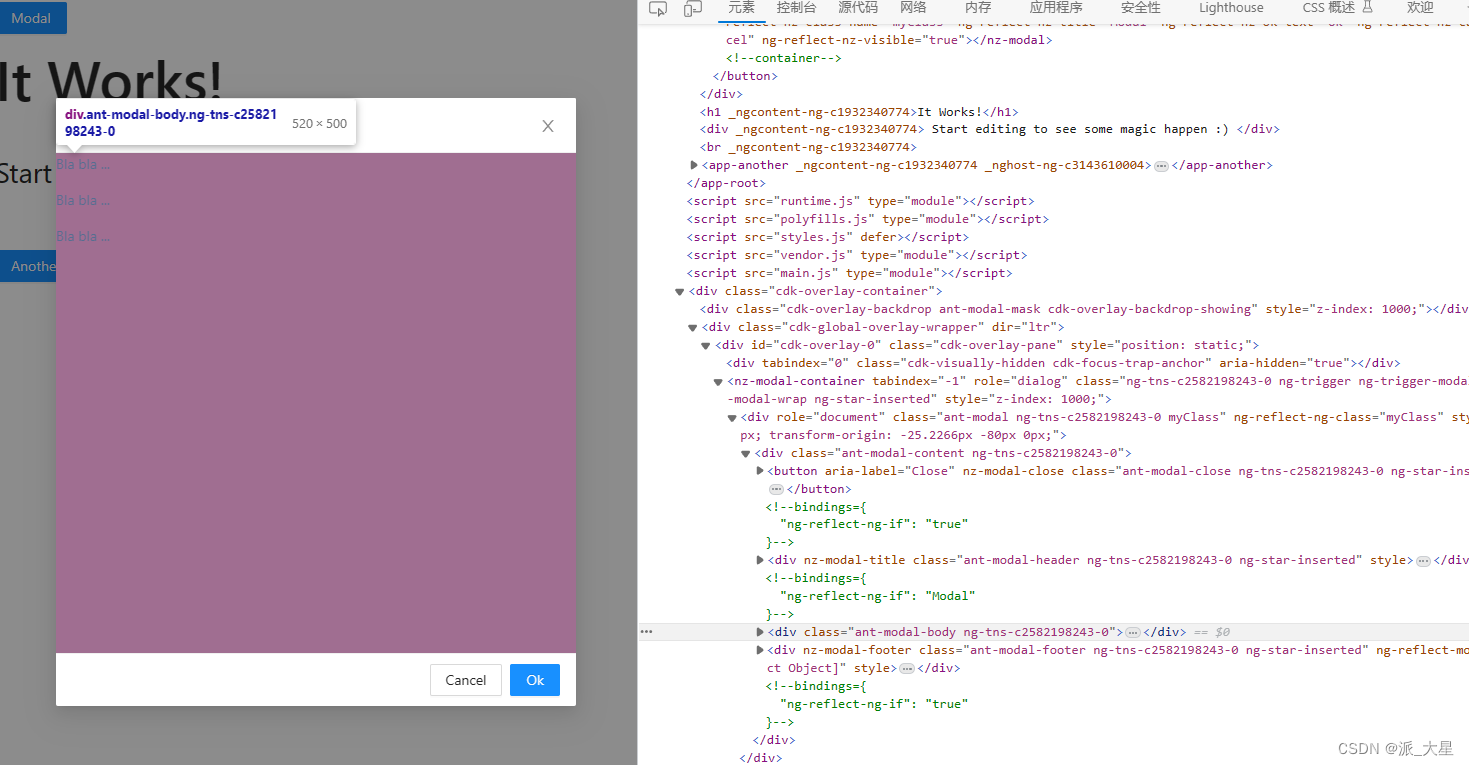The width and height of the screenshot is (1469, 765).
Task: Select the script src="vendor.js" line
Action: [857, 255]
